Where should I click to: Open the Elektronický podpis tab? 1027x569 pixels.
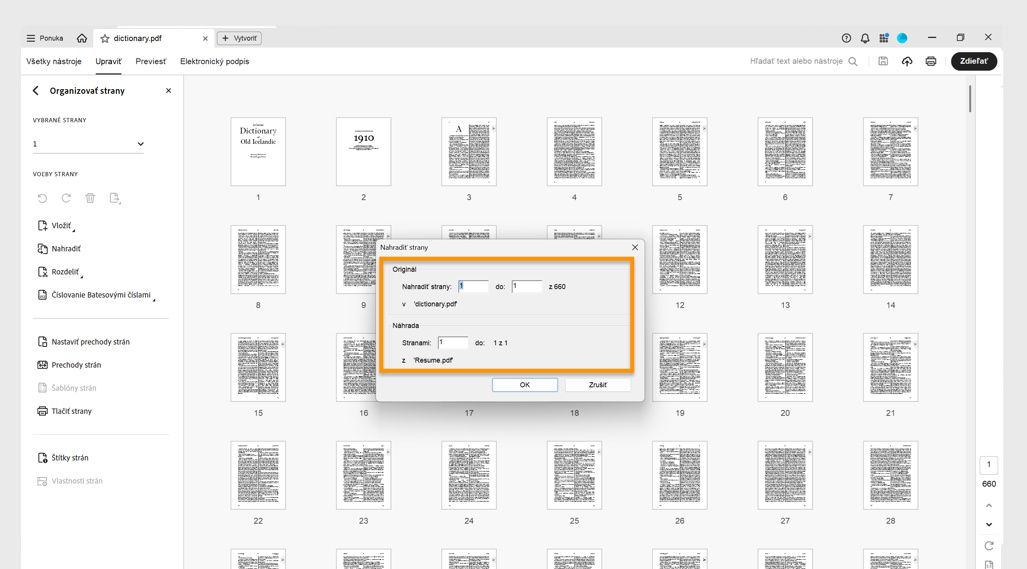[214, 61]
